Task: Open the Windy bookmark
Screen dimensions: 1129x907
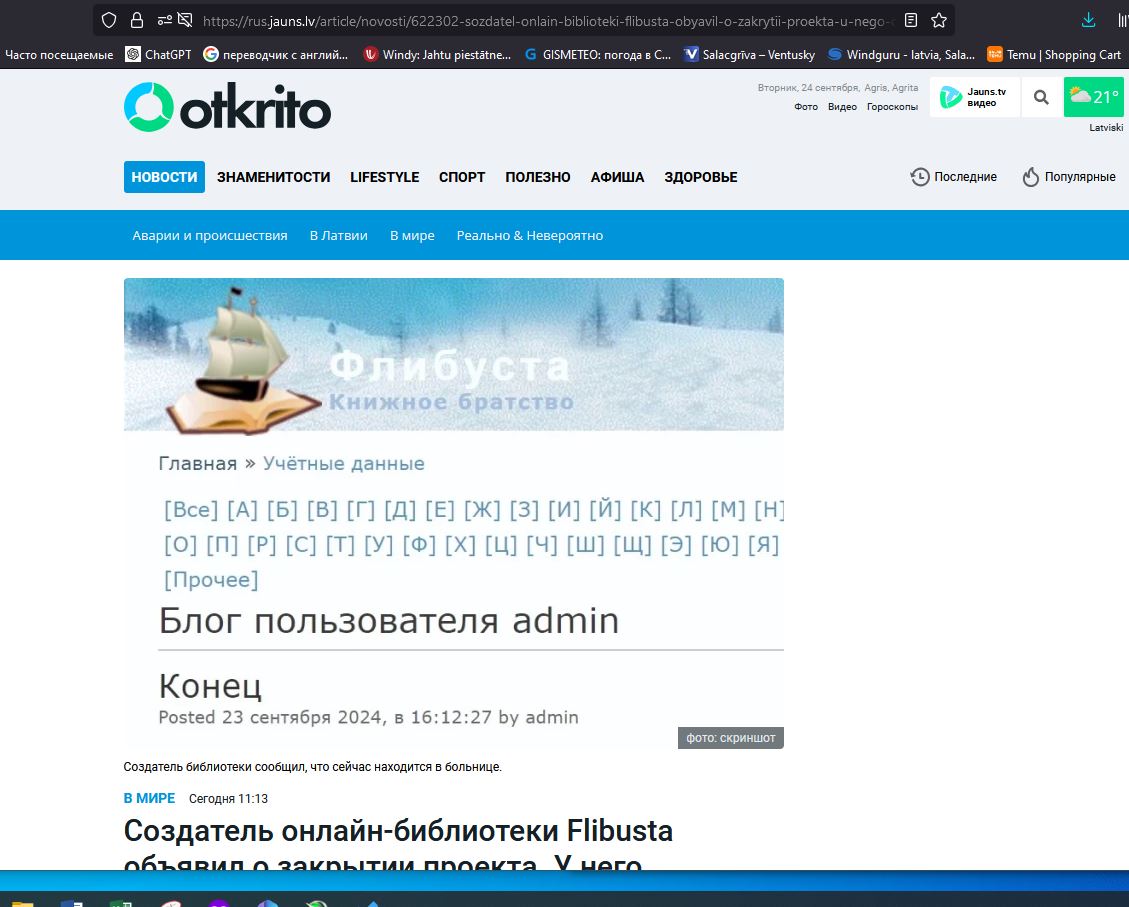Action: point(437,55)
